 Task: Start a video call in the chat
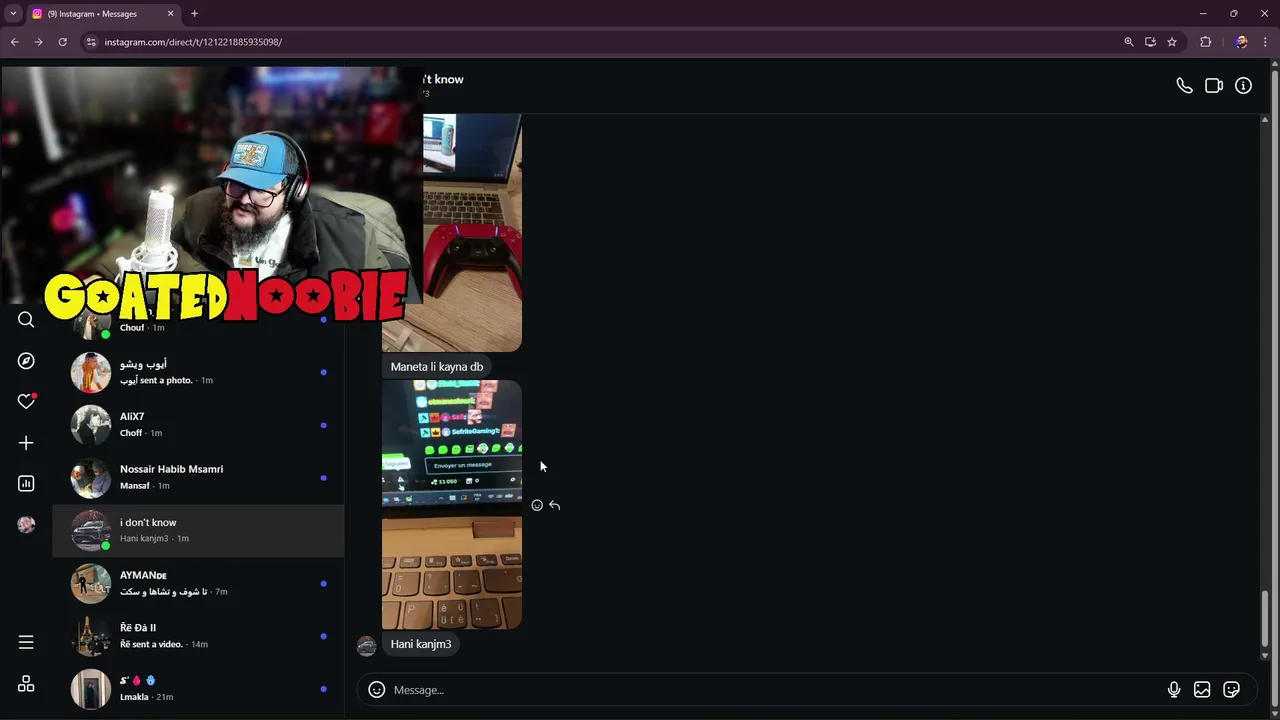pyautogui.click(x=1214, y=86)
